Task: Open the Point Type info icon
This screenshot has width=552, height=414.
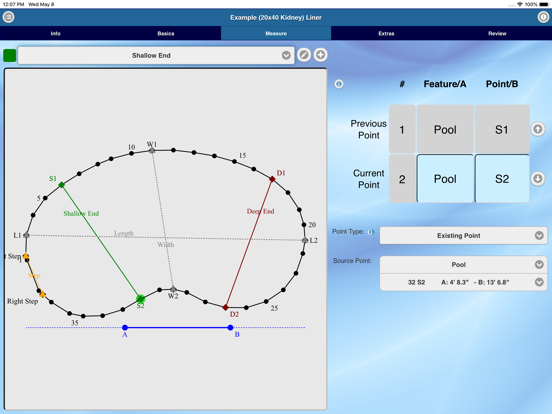Action: tap(371, 232)
